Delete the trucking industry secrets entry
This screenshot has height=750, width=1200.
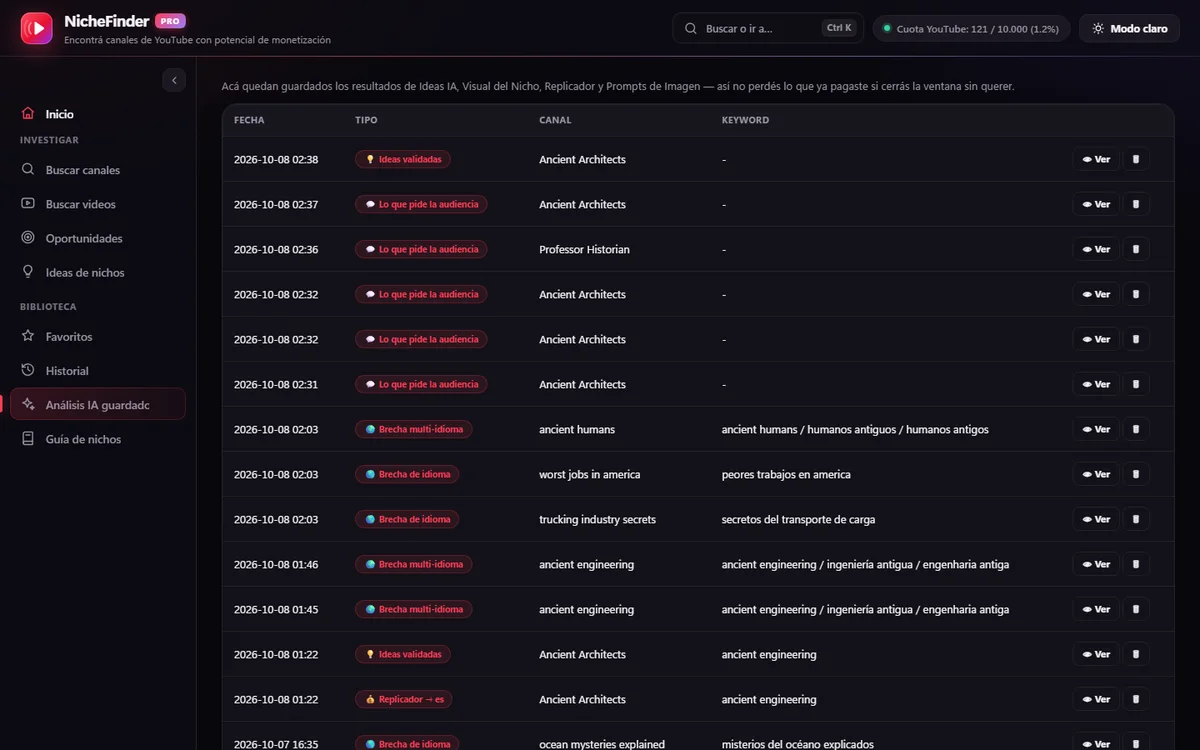point(1135,519)
